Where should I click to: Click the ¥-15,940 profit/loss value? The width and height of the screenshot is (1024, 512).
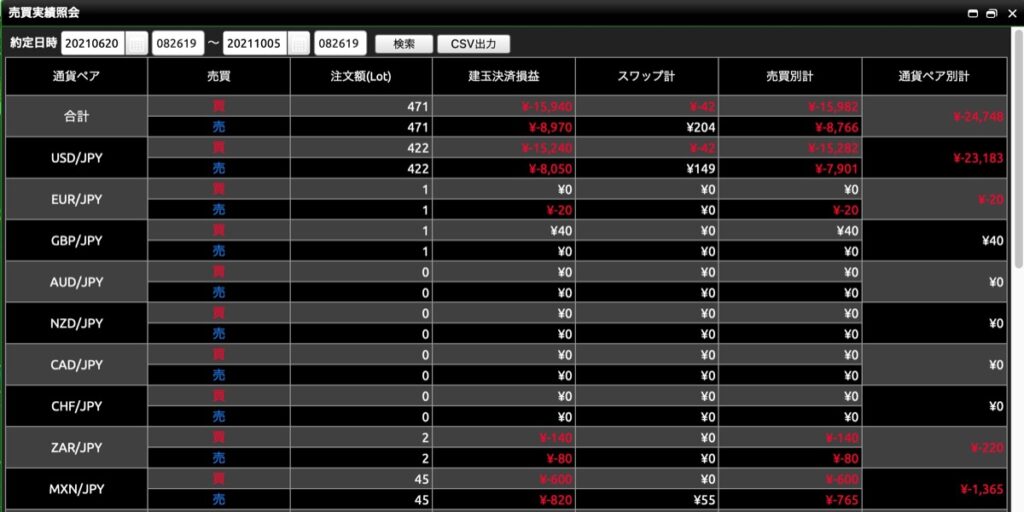[x=547, y=106]
